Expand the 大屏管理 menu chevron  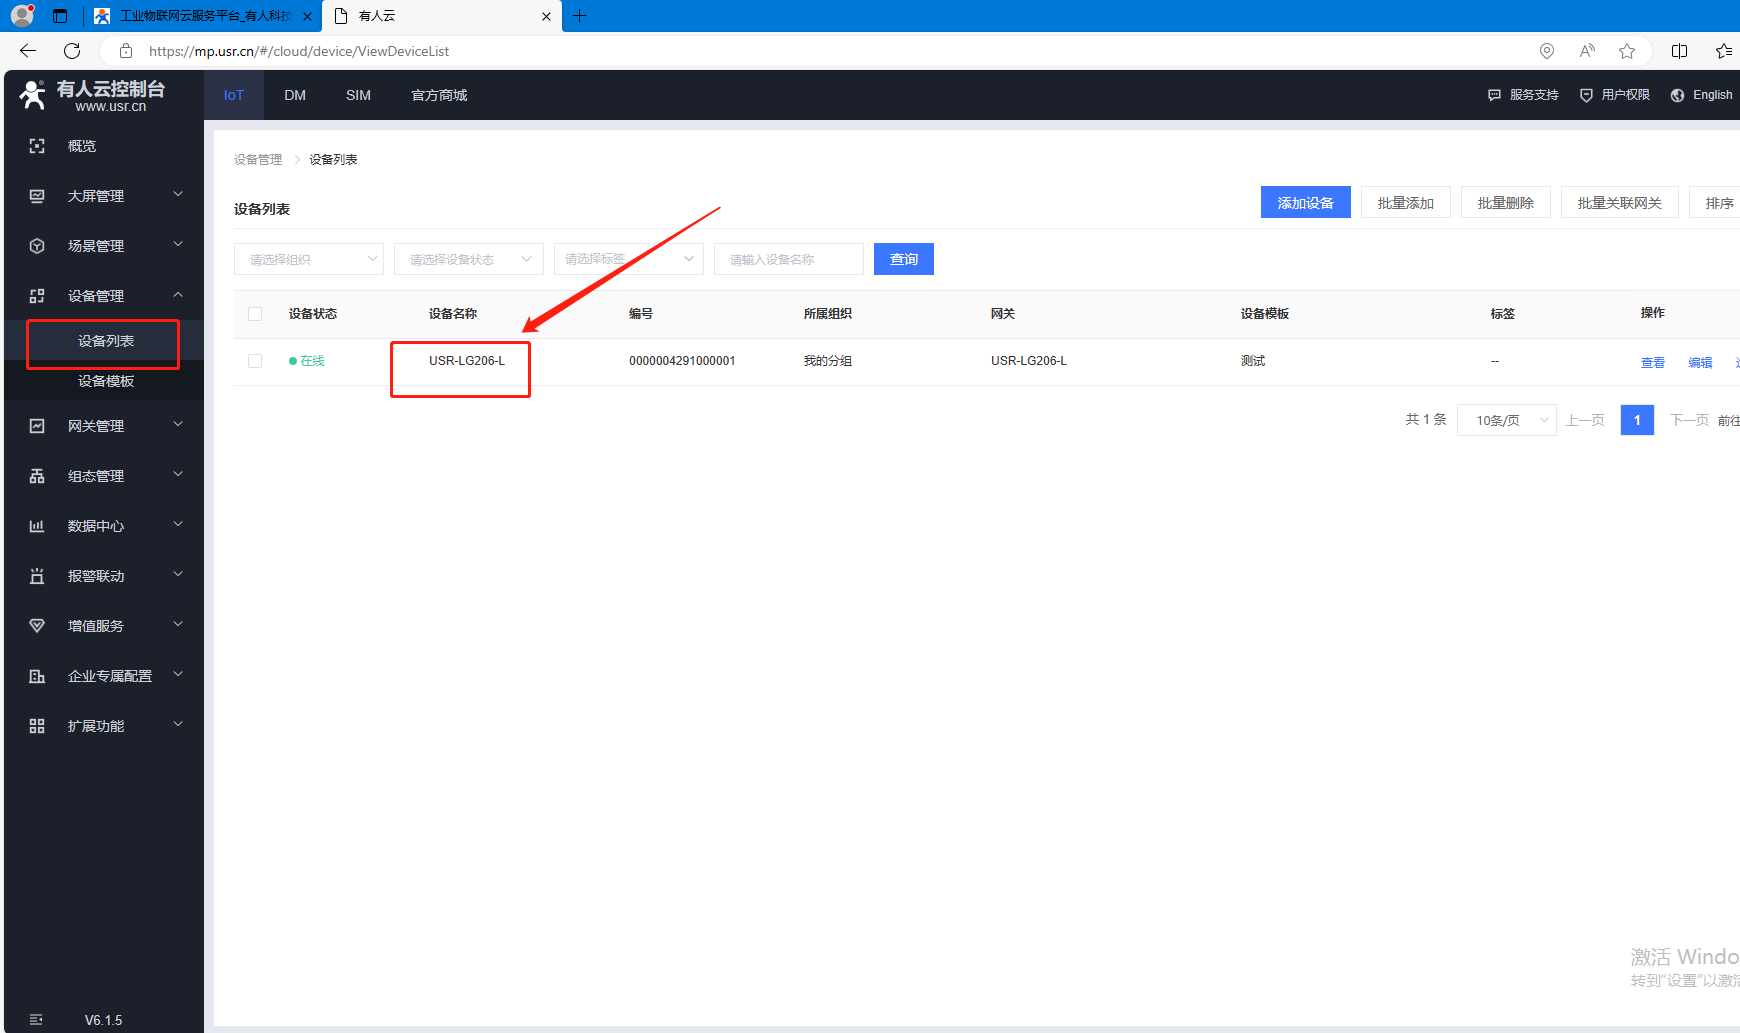click(x=178, y=194)
